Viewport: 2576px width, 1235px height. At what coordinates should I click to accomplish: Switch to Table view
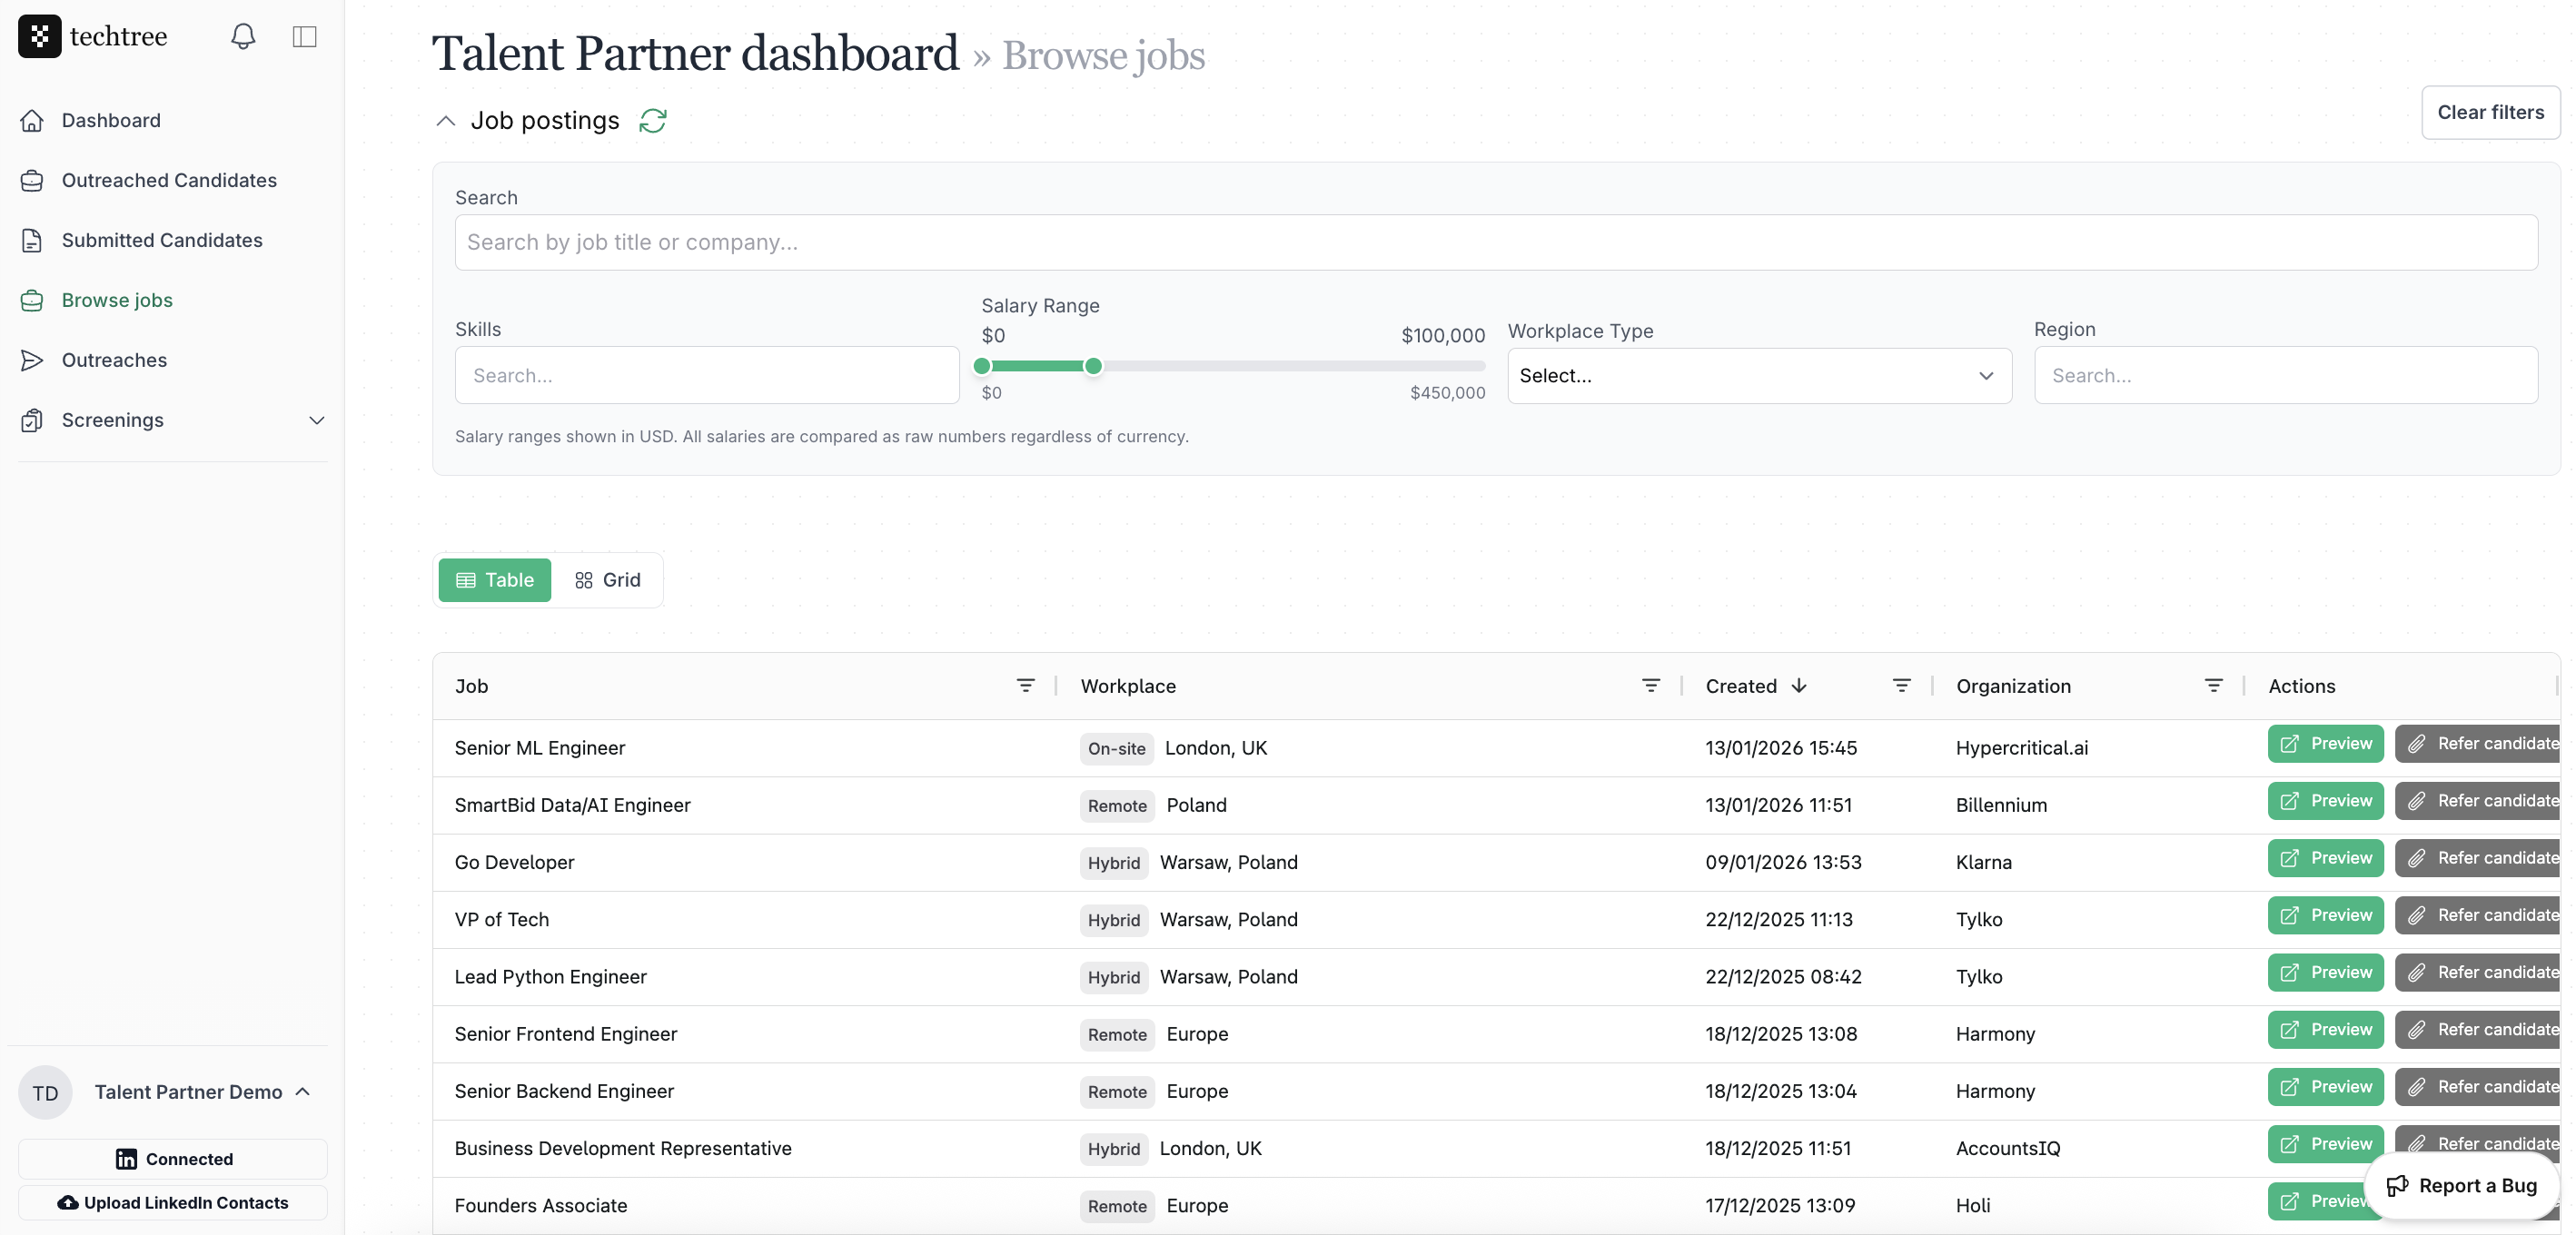tap(494, 580)
